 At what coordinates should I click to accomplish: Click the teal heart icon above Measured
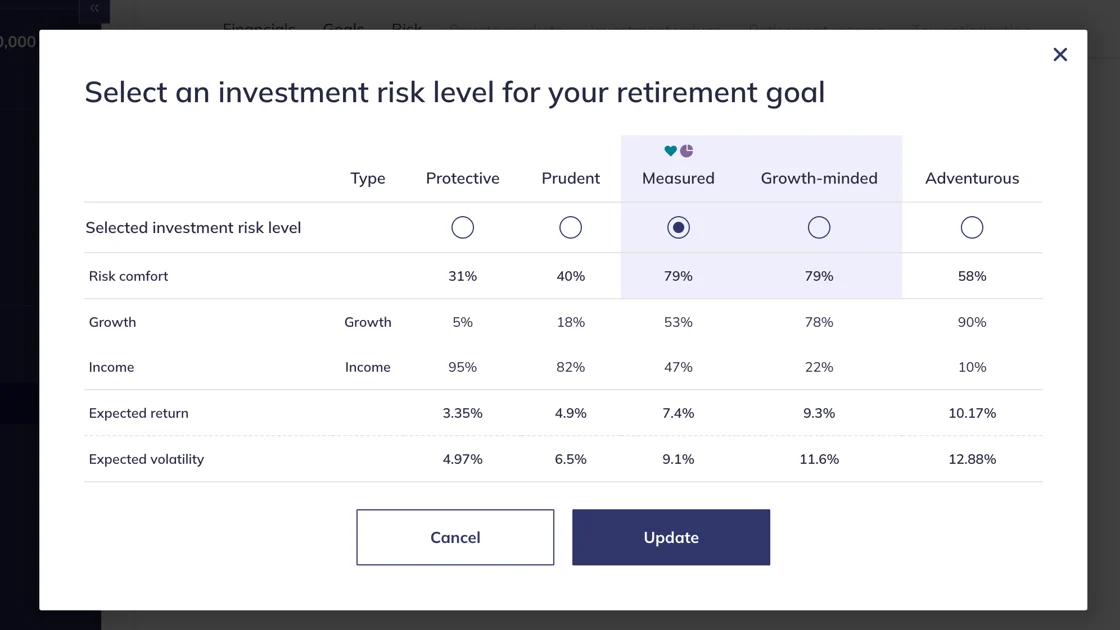(x=670, y=151)
